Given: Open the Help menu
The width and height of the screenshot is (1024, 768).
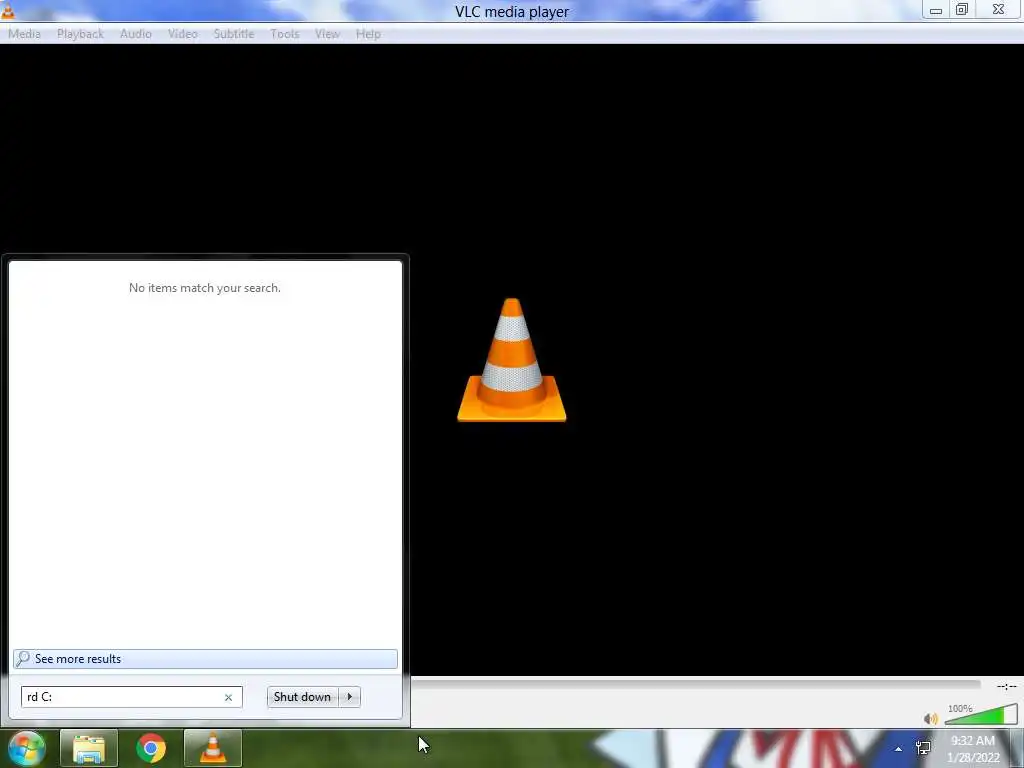Looking at the screenshot, I should click(x=368, y=34).
